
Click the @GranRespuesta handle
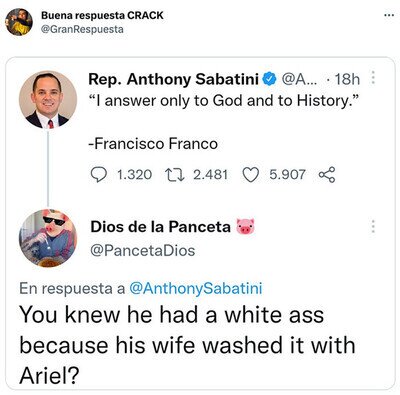coord(82,29)
